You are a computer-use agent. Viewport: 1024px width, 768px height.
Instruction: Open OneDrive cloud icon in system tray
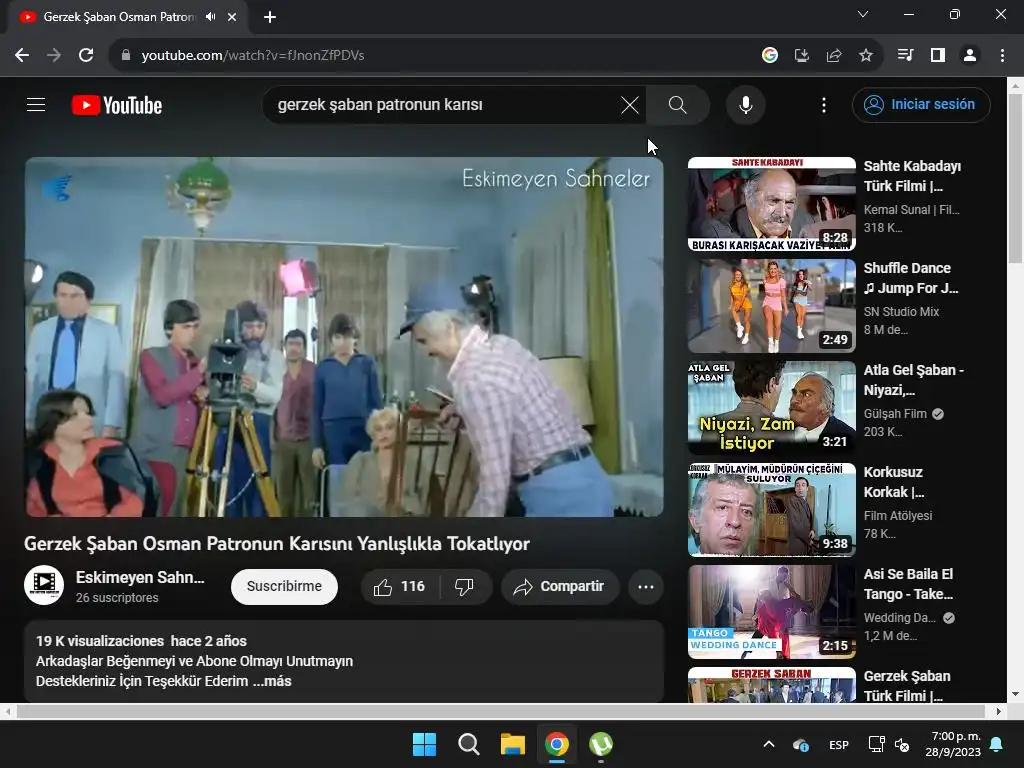click(801, 744)
